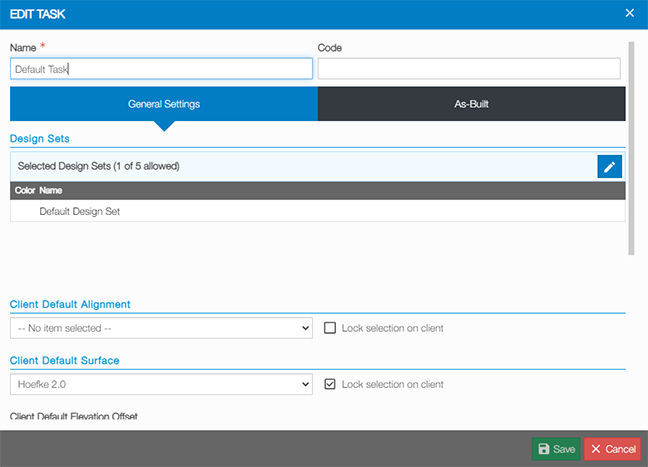Click the Selected Design Sets (1 of 5 allowed) label
The height and width of the screenshot is (467, 648).
coord(98,166)
